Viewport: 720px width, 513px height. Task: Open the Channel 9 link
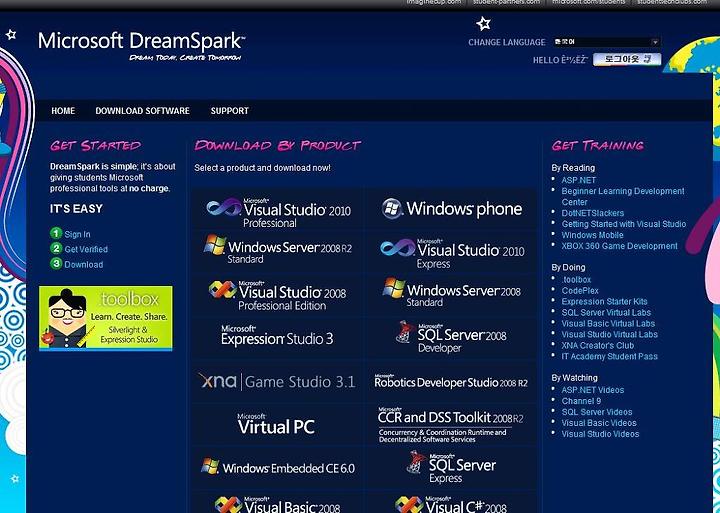pos(581,401)
